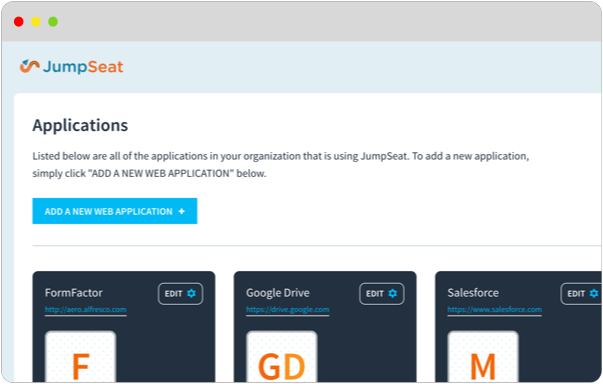Click the red close window dot

tap(18, 22)
